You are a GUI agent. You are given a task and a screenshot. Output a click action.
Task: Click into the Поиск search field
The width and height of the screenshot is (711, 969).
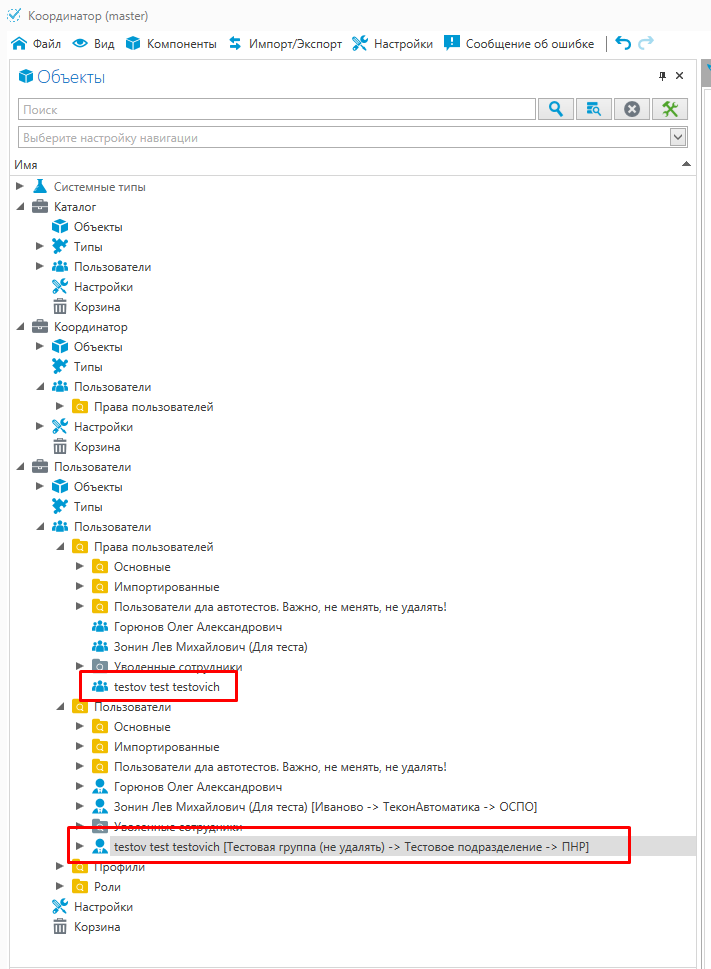pyautogui.click(x=276, y=110)
